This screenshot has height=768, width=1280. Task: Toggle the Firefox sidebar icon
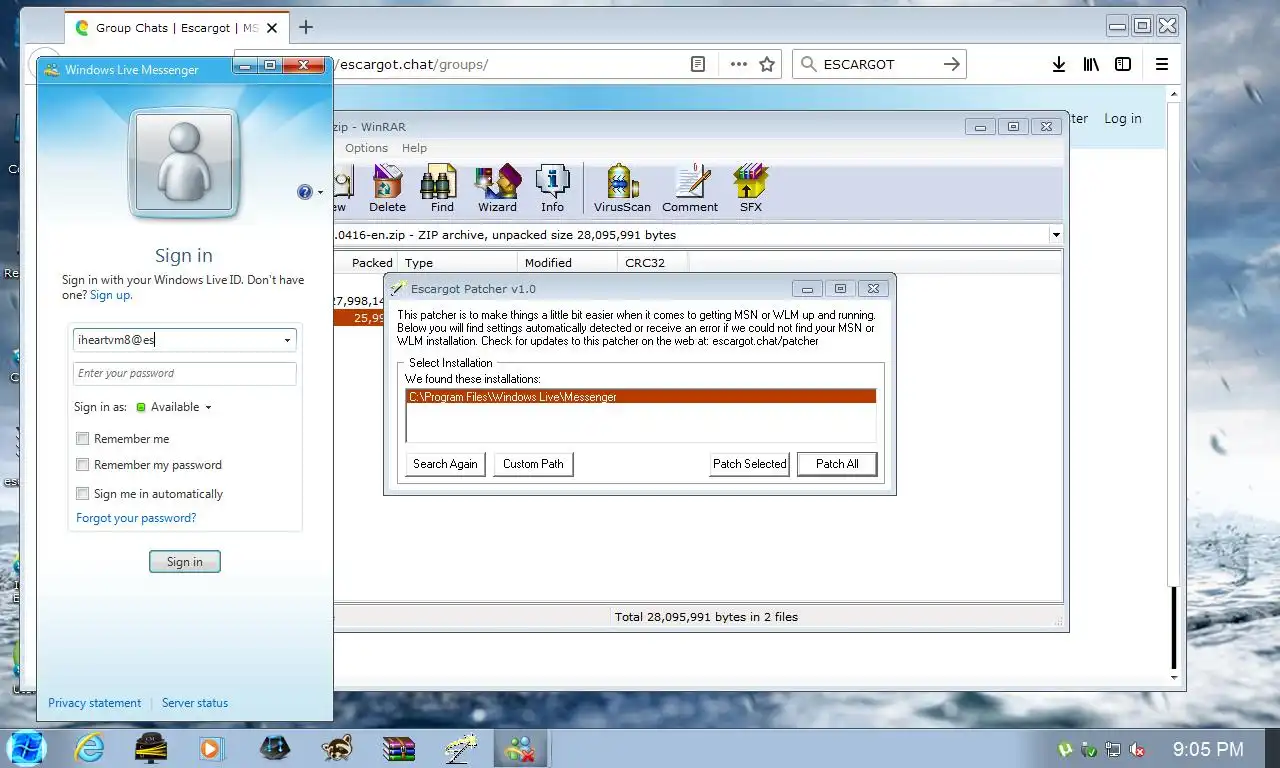point(1123,64)
